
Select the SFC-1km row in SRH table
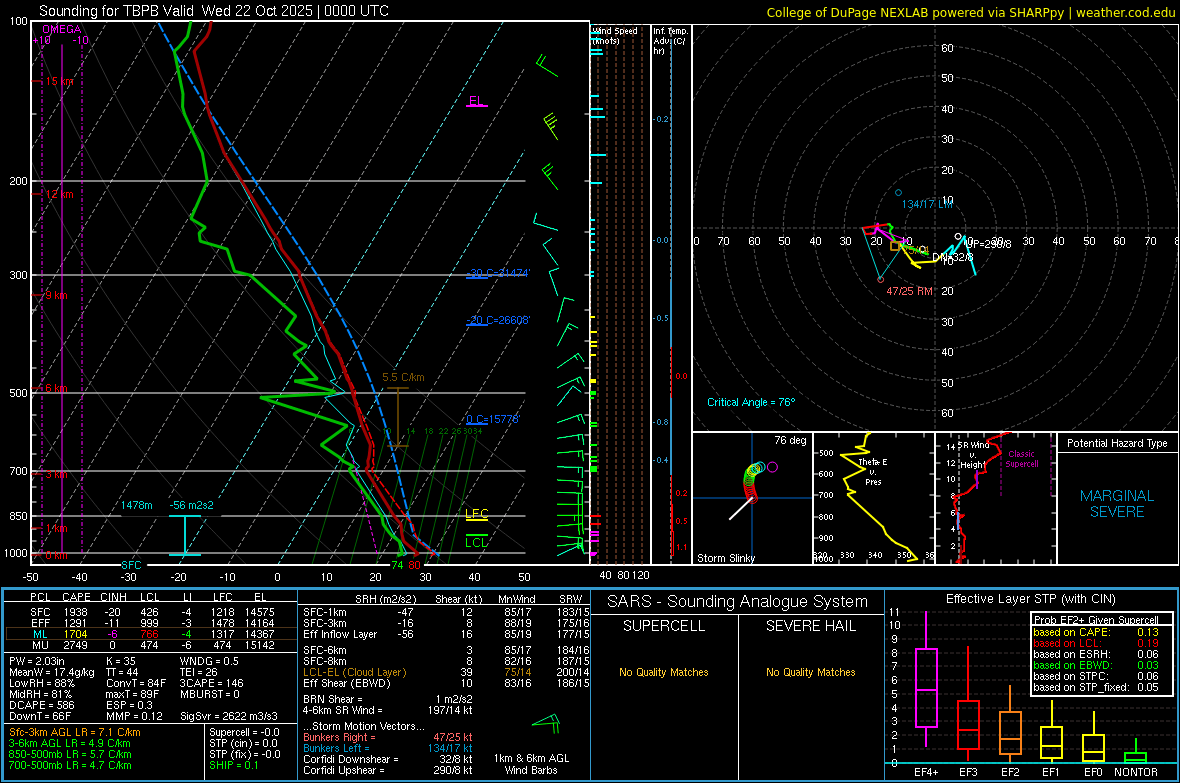(446, 612)
